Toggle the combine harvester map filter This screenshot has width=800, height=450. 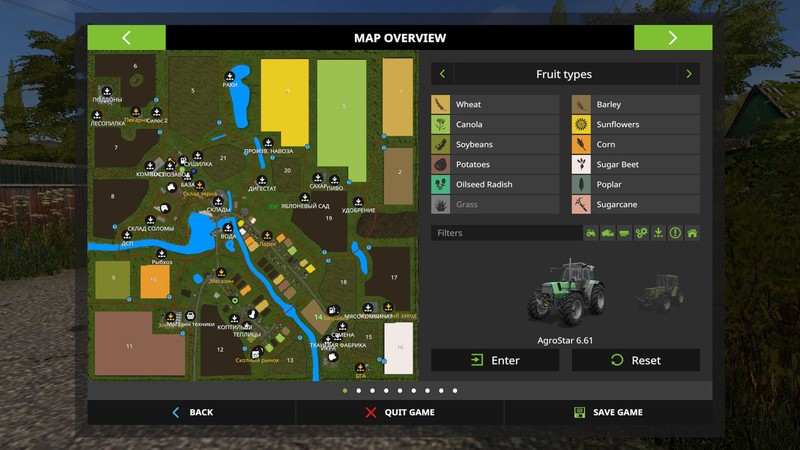coord(609,233)
